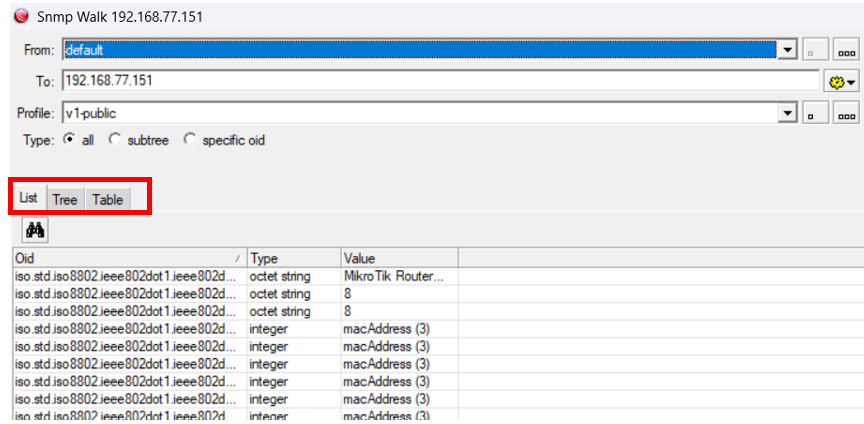The width and height of the screenshot is (864, 424).
Task: Click small square button next to Profile
Action: point(815,113)
